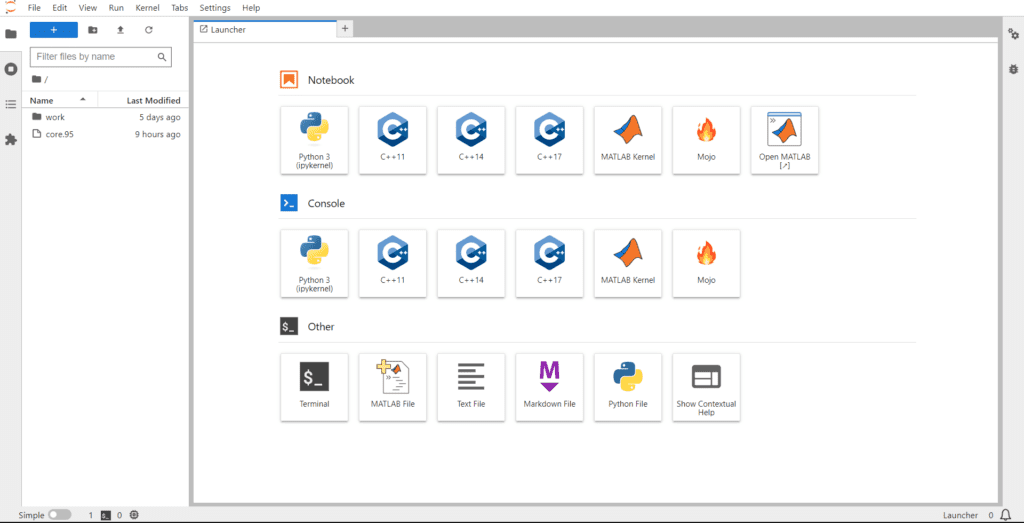Open the File Browser sidebar tab
The height and width of the screenshot is (523, 1024).
coord(10,34)
